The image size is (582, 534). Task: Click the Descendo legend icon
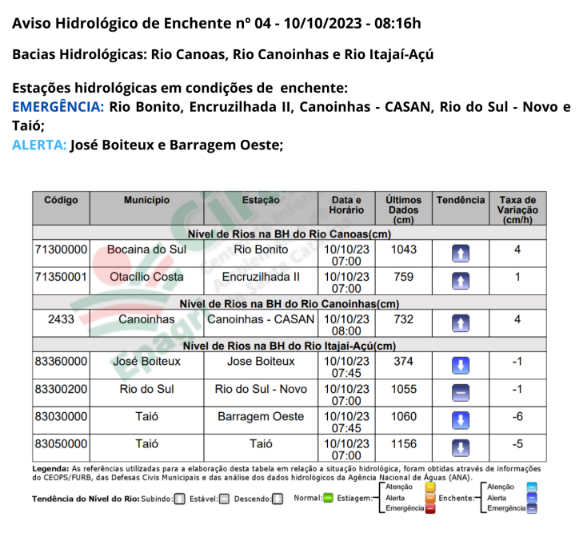(x=278, y=499)
